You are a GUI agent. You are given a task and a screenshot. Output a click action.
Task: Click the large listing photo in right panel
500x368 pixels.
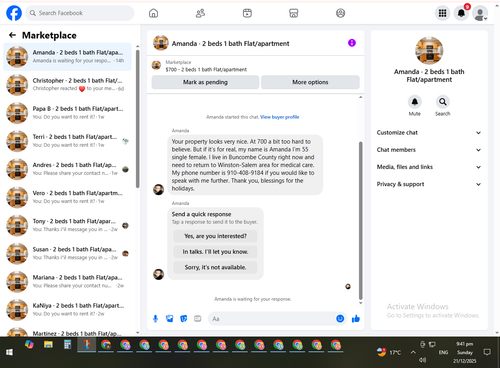pos(429,50)
